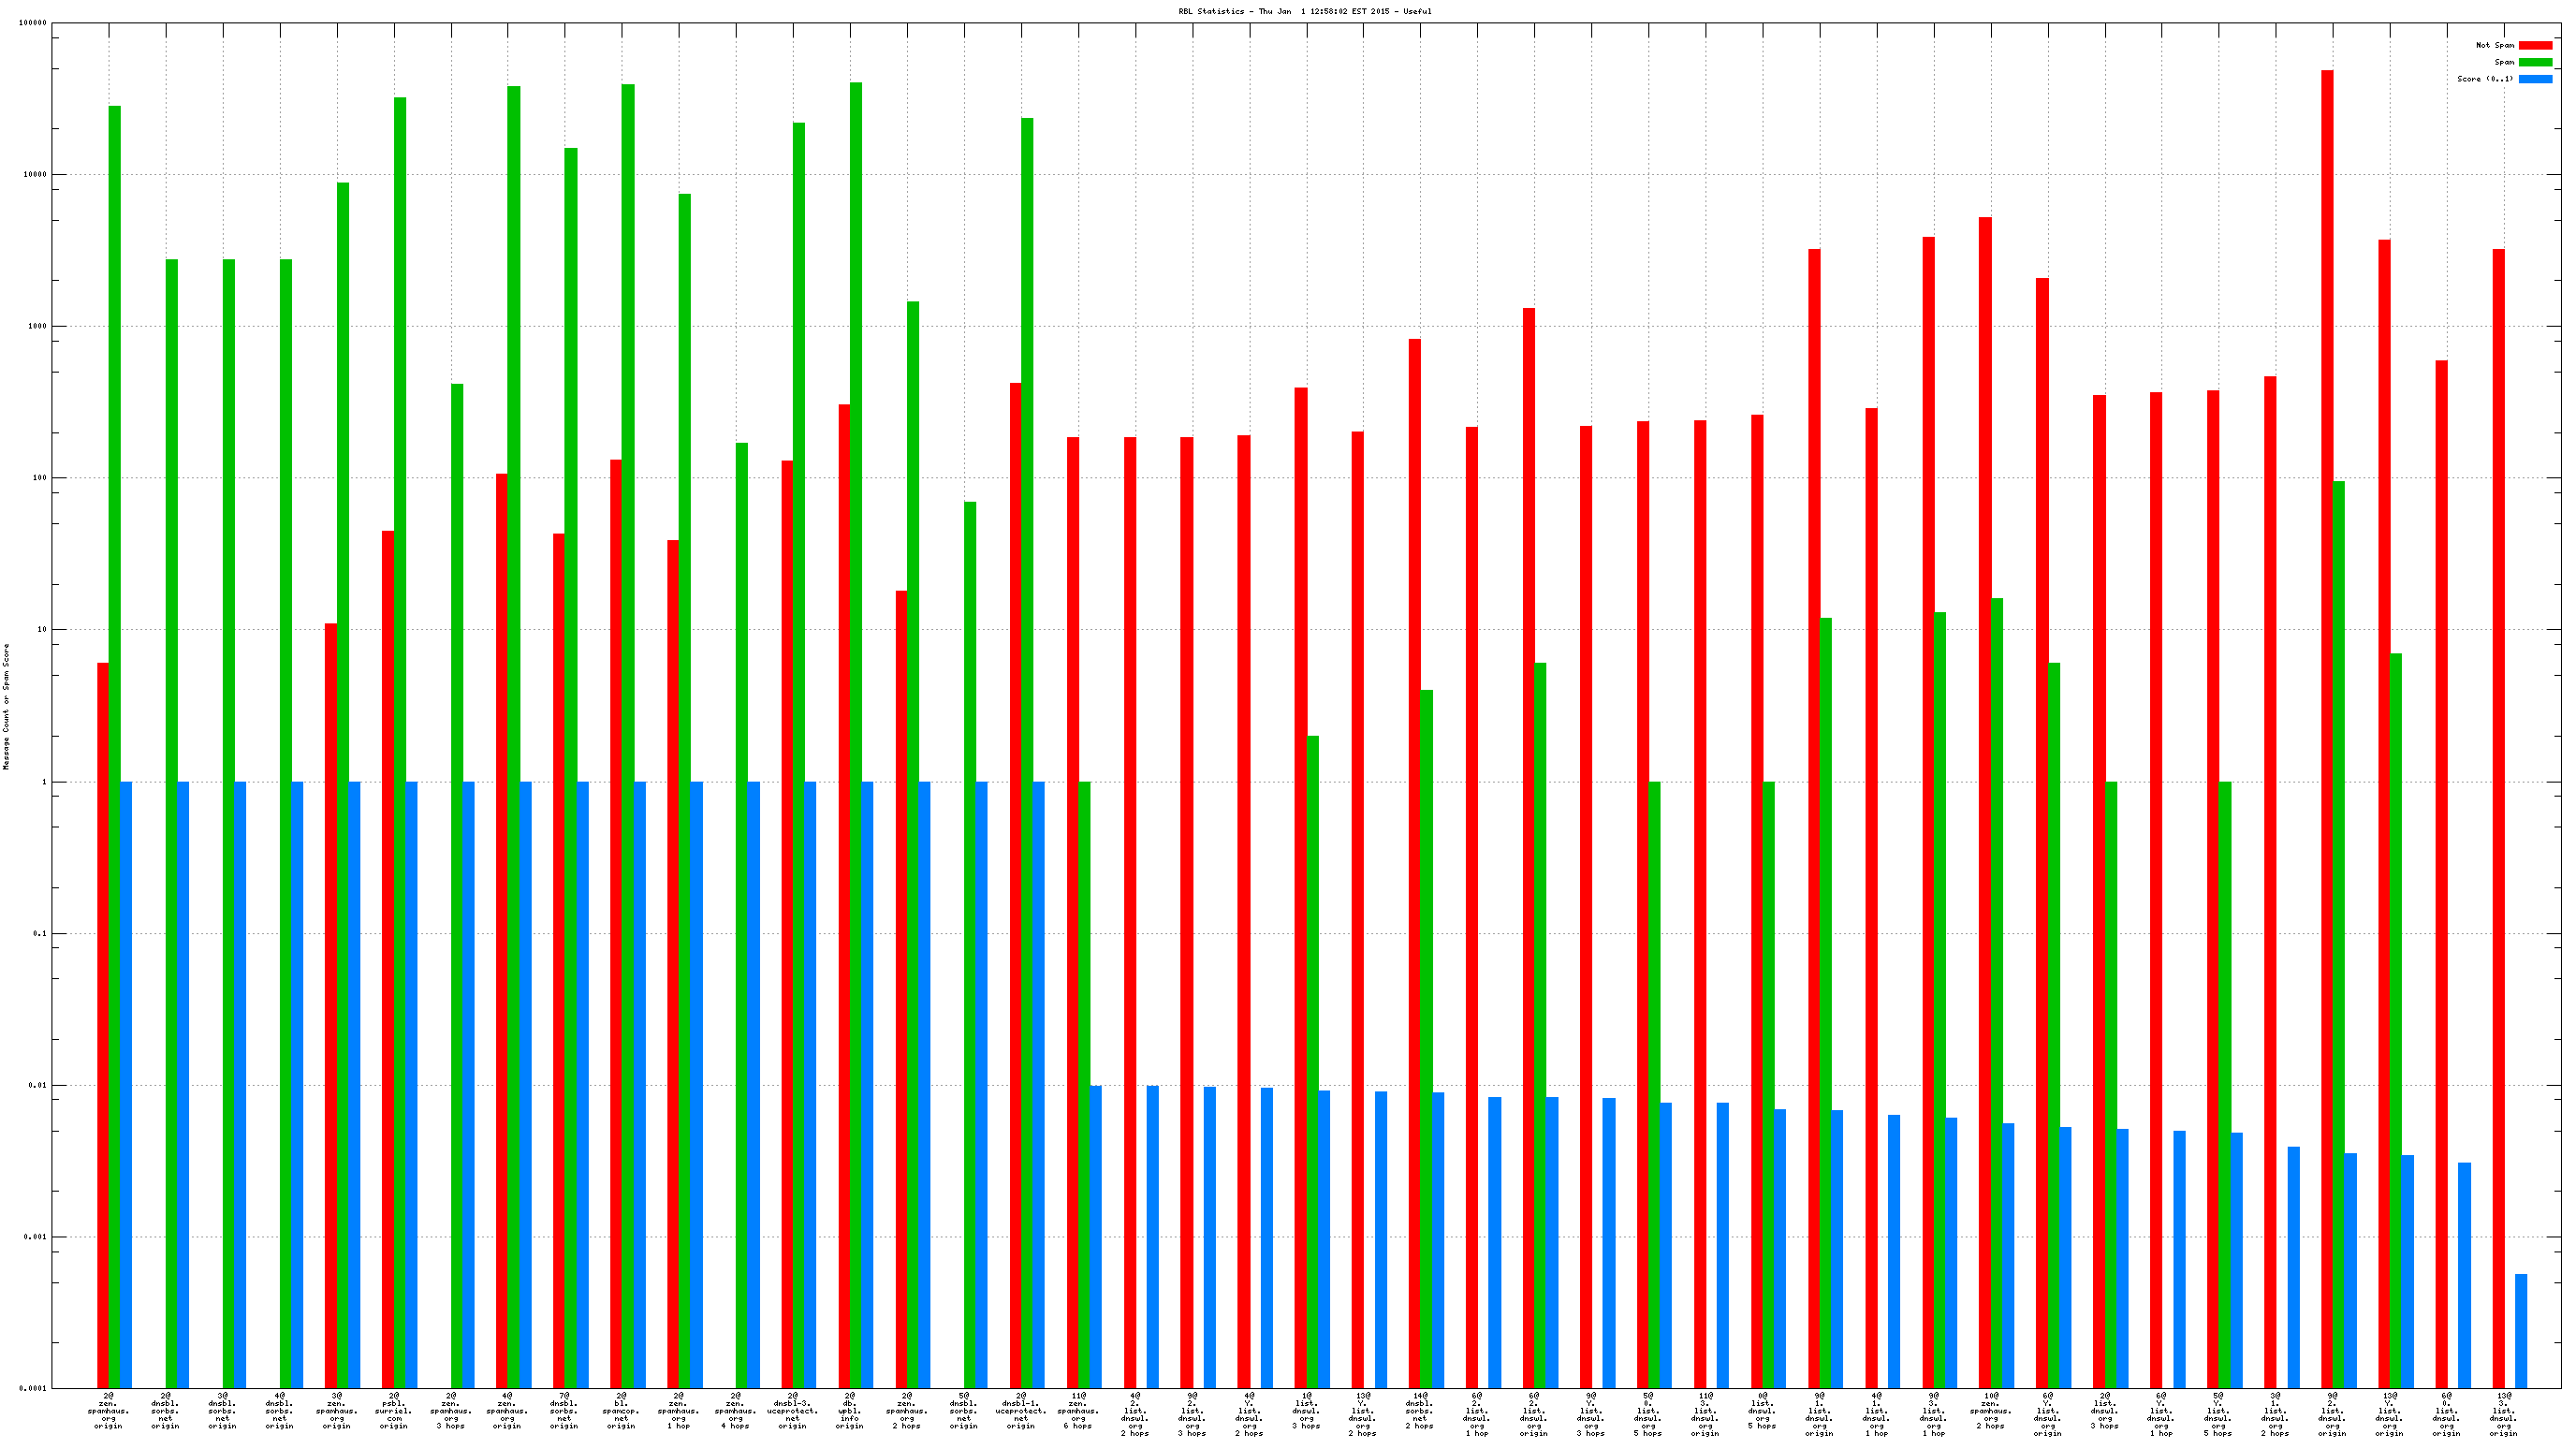Click the dnsbl-1.uceprotect.net origin x-axis label
This screenshot has width=2576, height=1449.
coord(1021,1410)
